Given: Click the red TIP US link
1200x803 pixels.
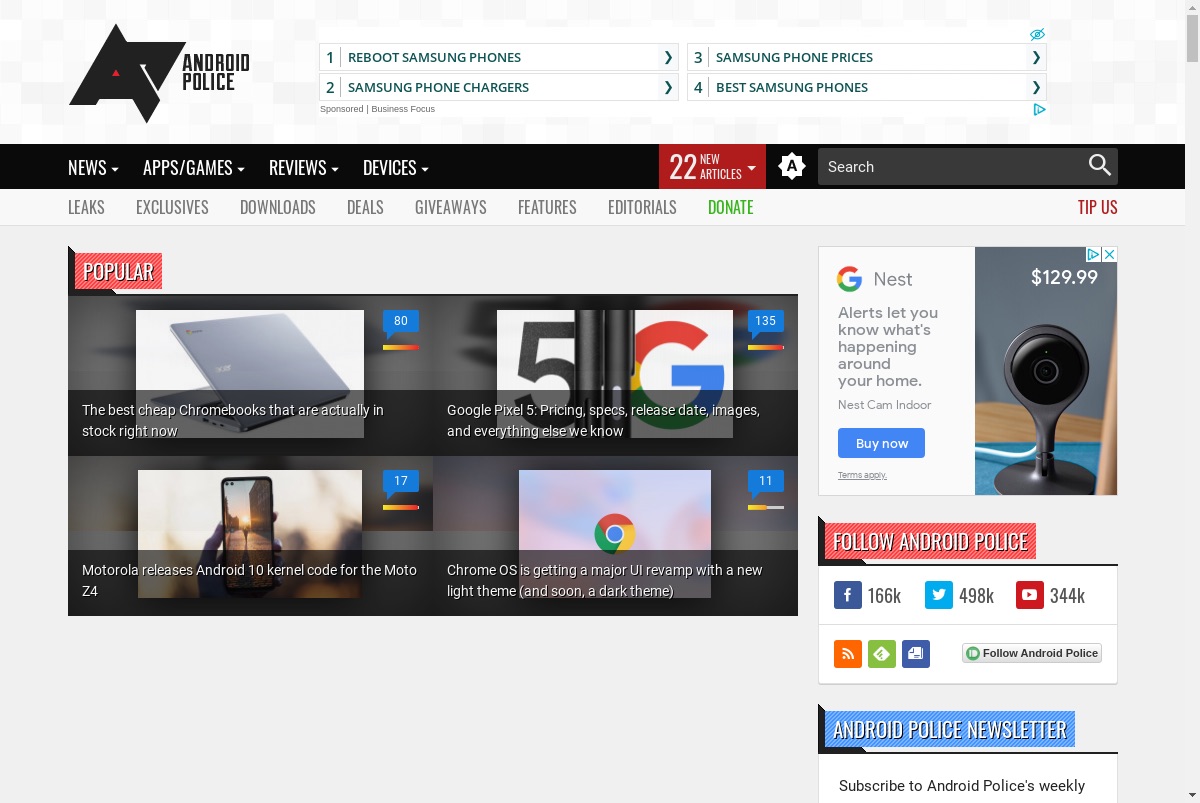Looking at the screenshot, I should point(1098,207).
